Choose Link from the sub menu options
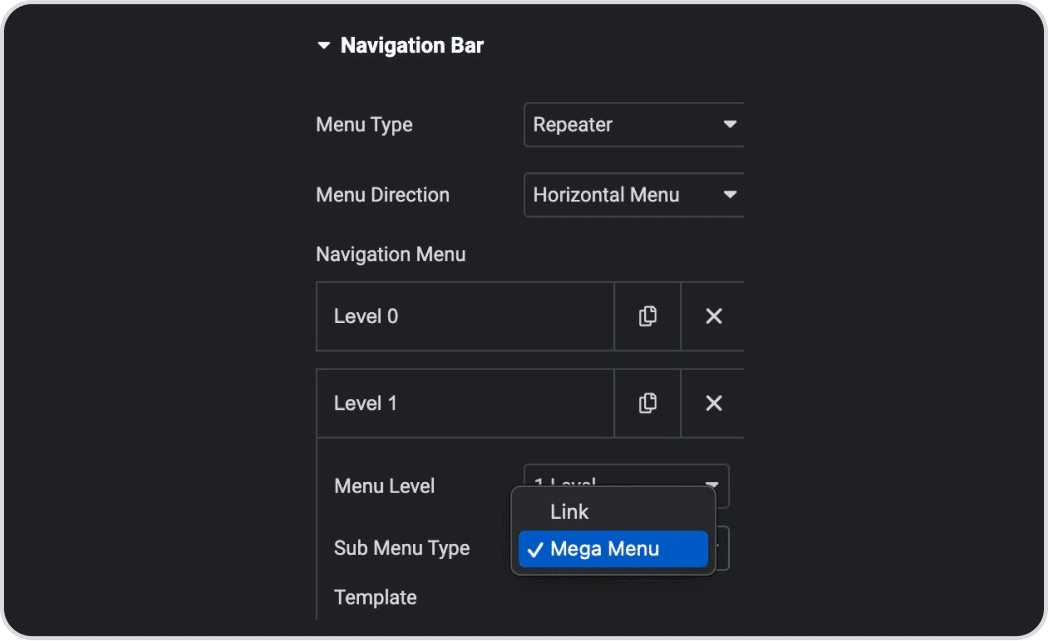Screen dimensions: 1048x641 (x=569, y=512)
